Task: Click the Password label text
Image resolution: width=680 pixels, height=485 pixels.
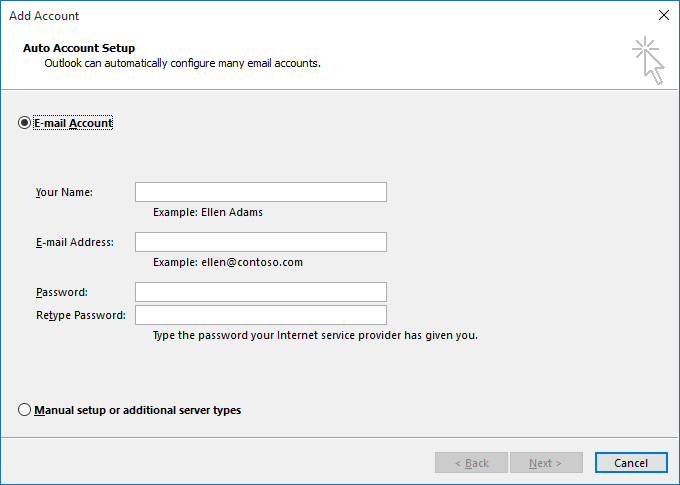Action: click(62, 292)
